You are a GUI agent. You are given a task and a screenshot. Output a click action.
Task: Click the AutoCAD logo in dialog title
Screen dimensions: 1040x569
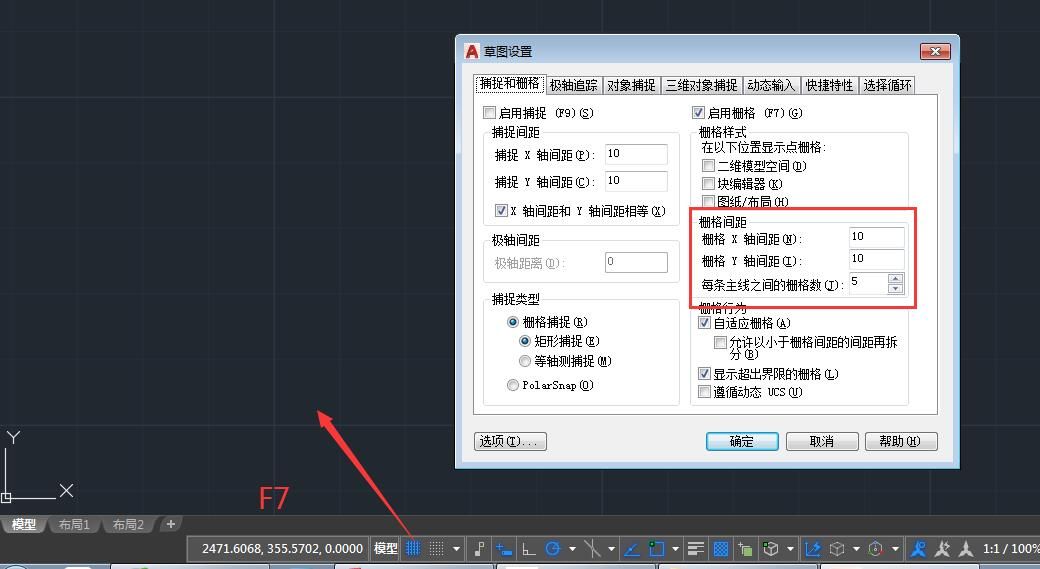472,51
